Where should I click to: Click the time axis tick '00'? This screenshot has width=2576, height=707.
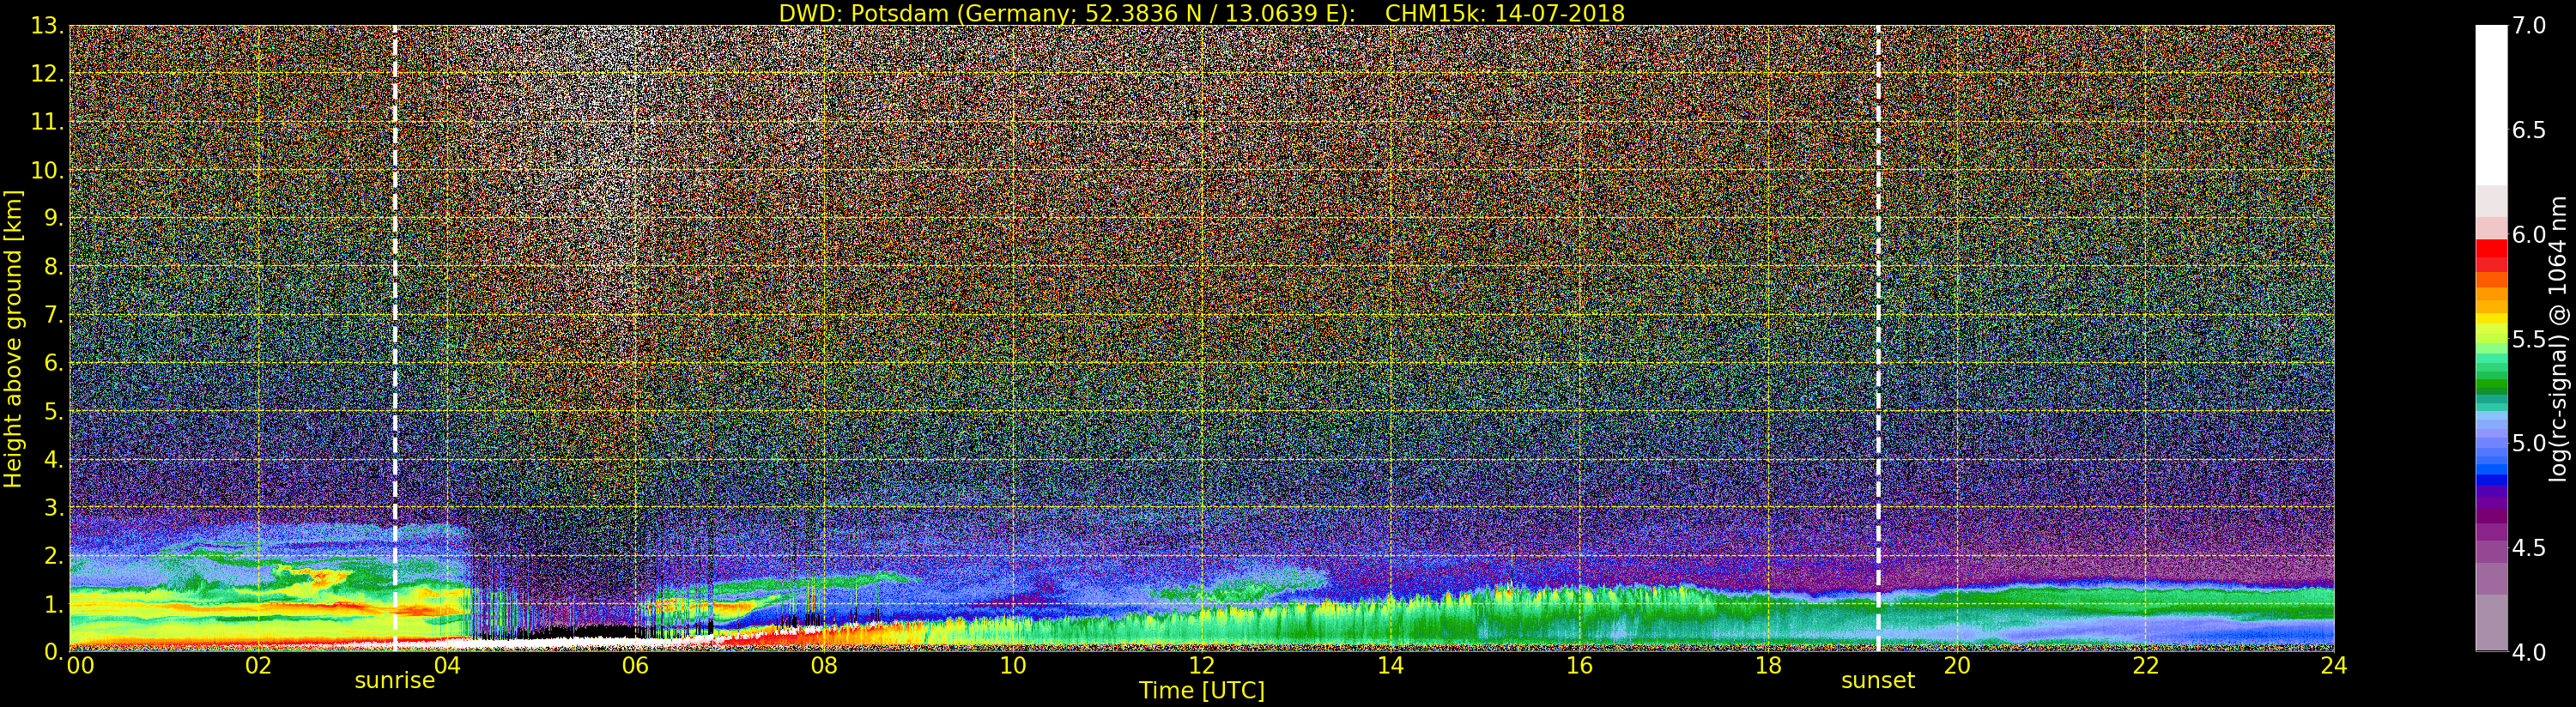click(80, 666)
